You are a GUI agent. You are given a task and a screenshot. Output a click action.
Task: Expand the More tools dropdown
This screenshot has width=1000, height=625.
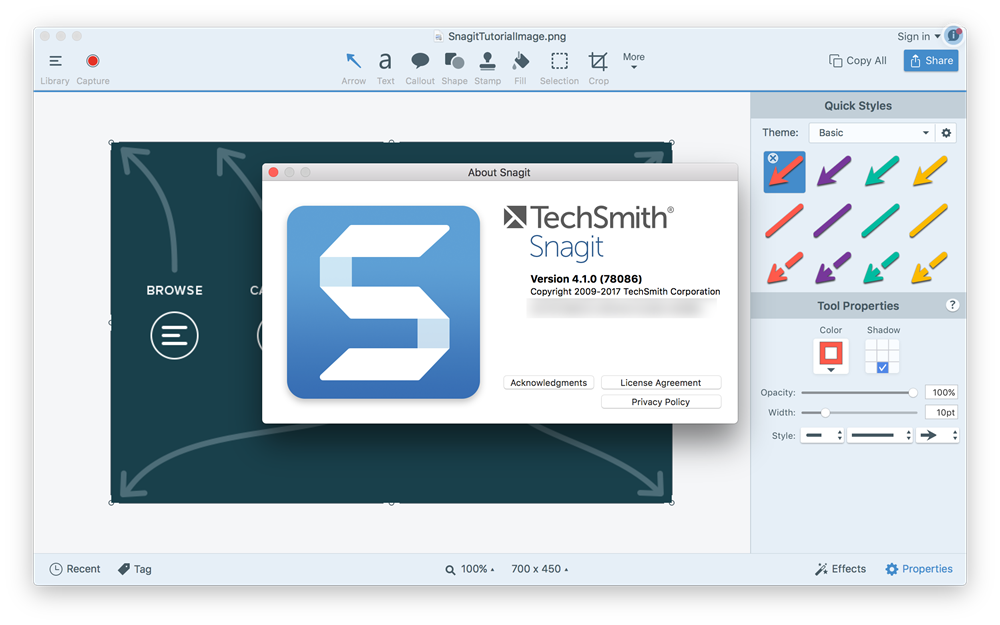coord(634,61)
